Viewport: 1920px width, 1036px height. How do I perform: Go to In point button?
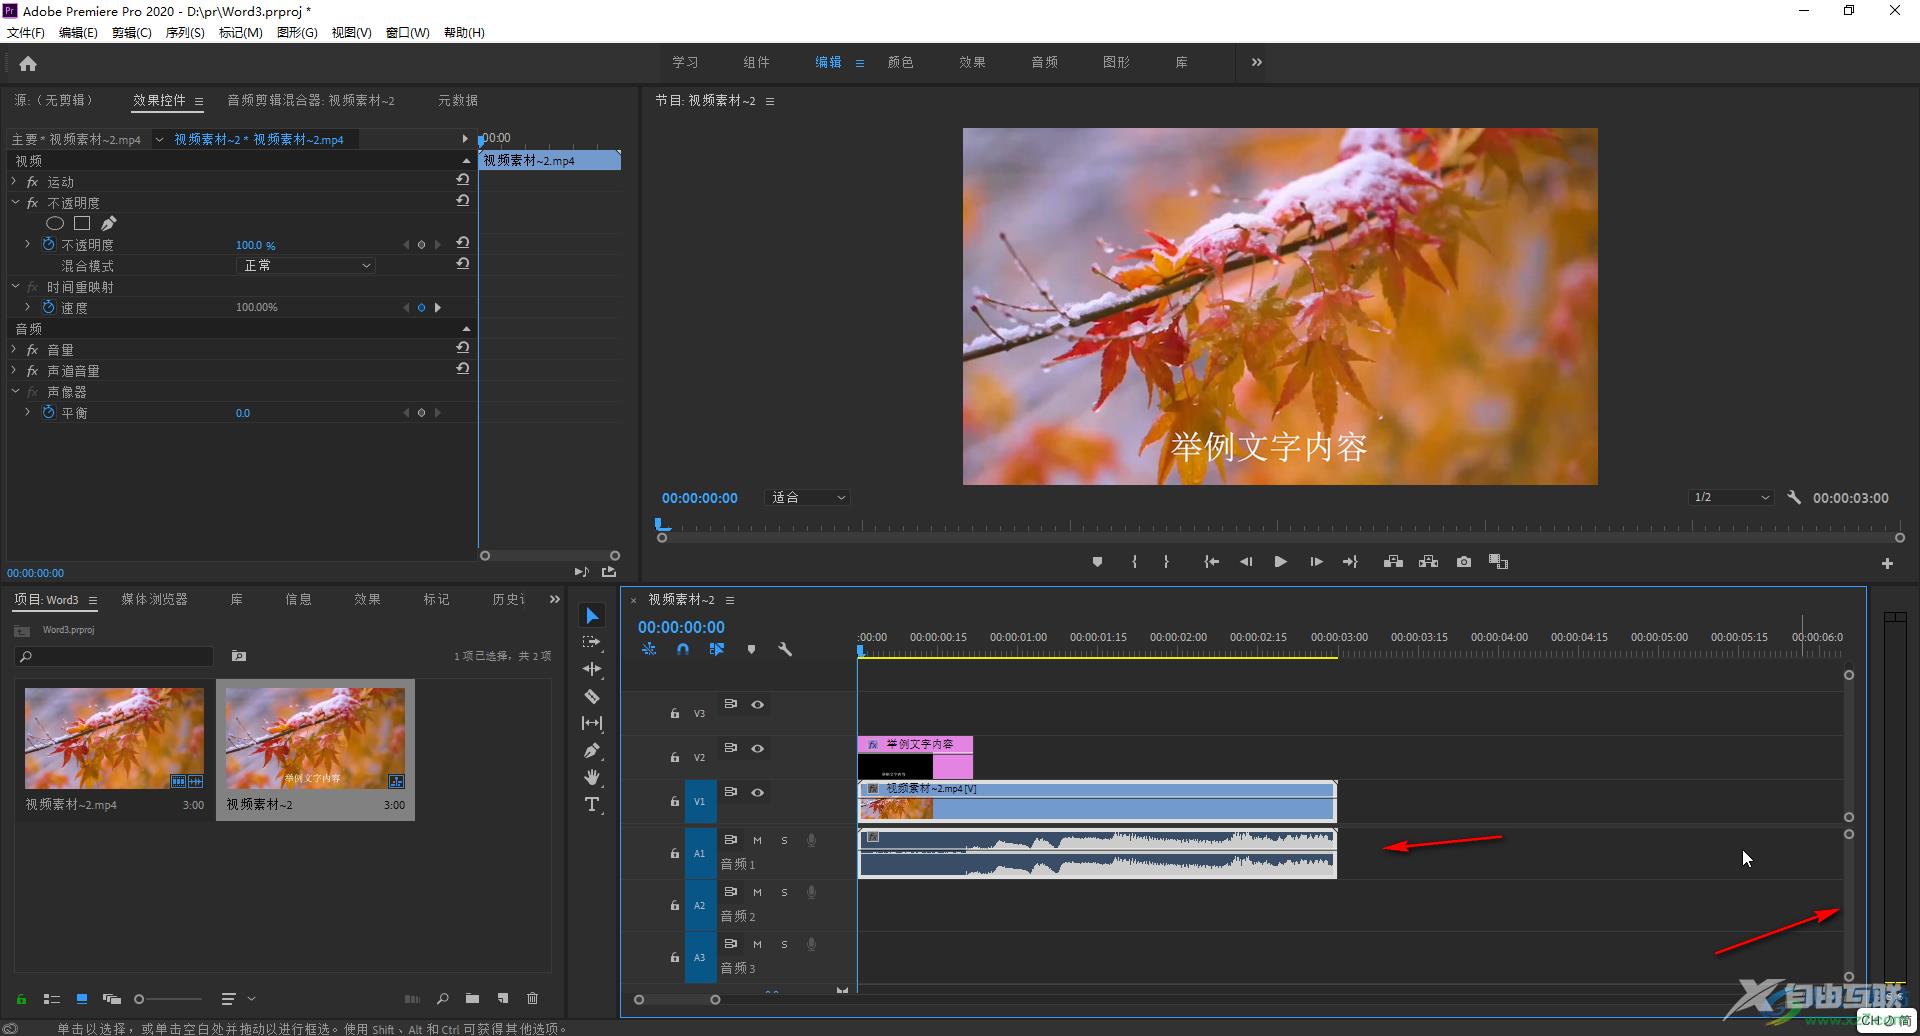pyautogui.click(x=1211, y=562)
